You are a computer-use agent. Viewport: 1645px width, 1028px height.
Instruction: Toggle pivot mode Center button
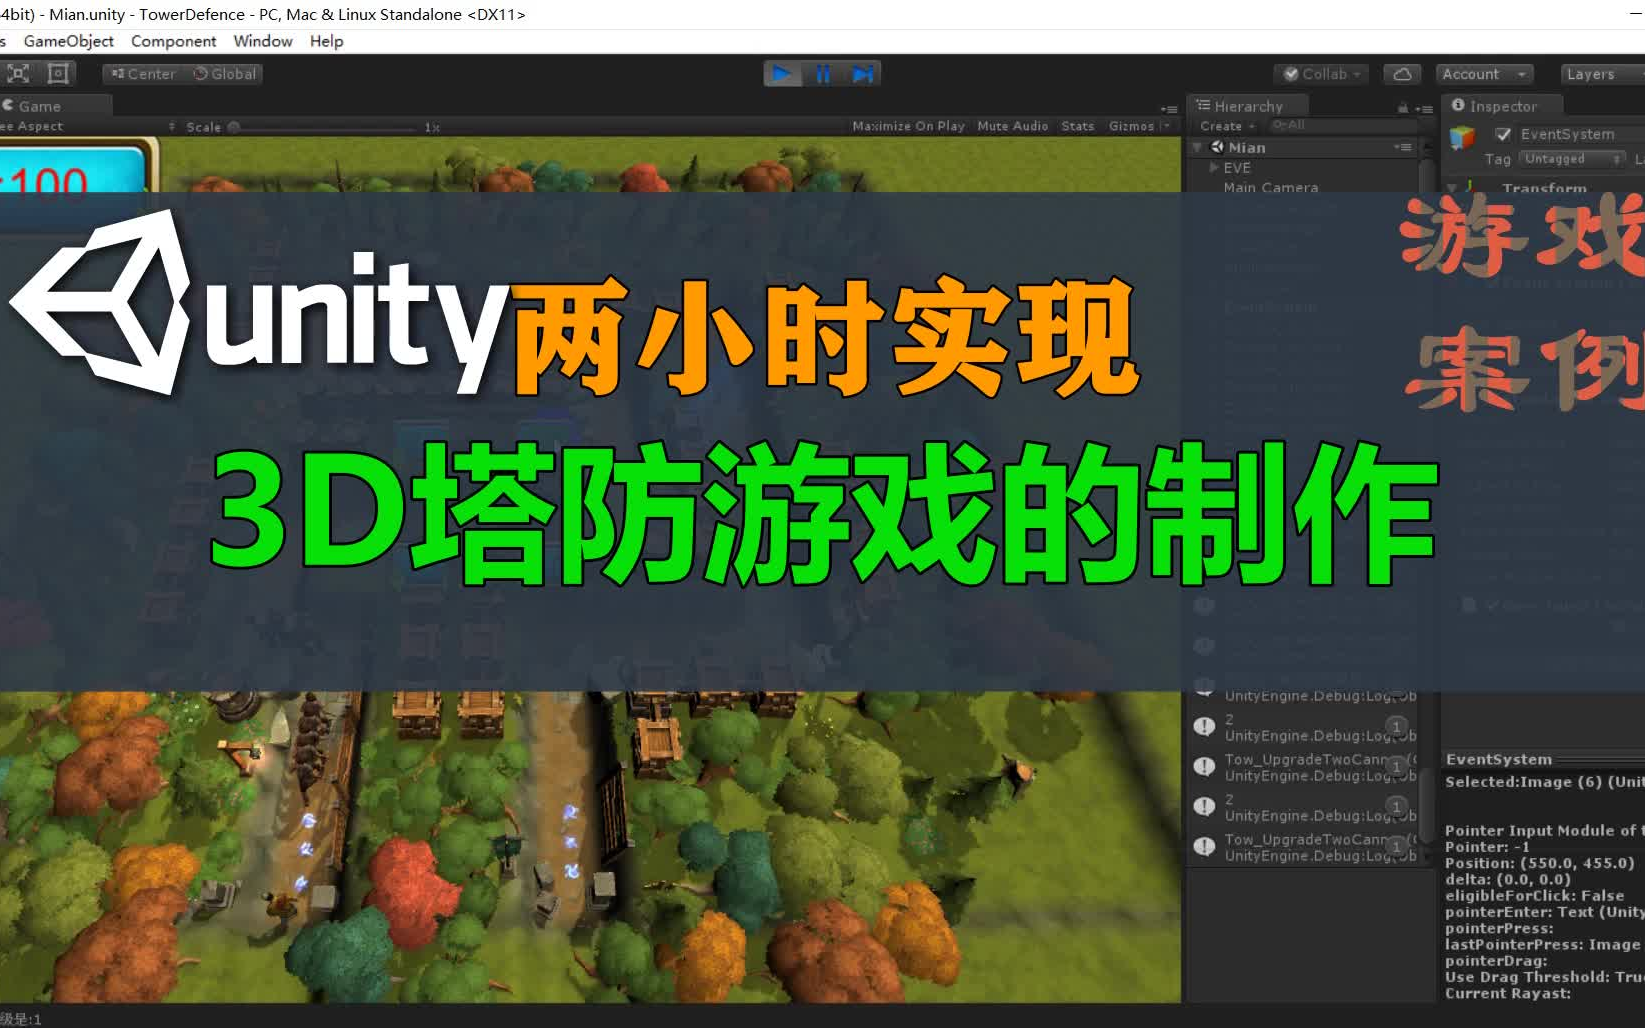click(x=144, y=74)
